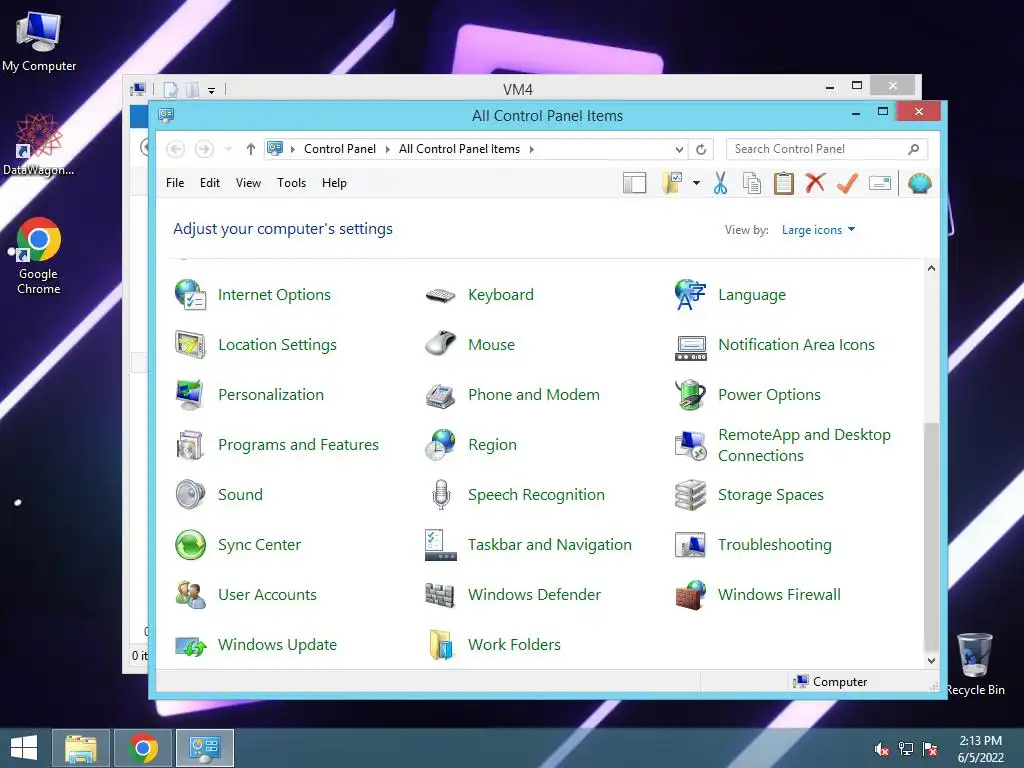
Task: Open the Keyboard settings icon
Action: 440,295
